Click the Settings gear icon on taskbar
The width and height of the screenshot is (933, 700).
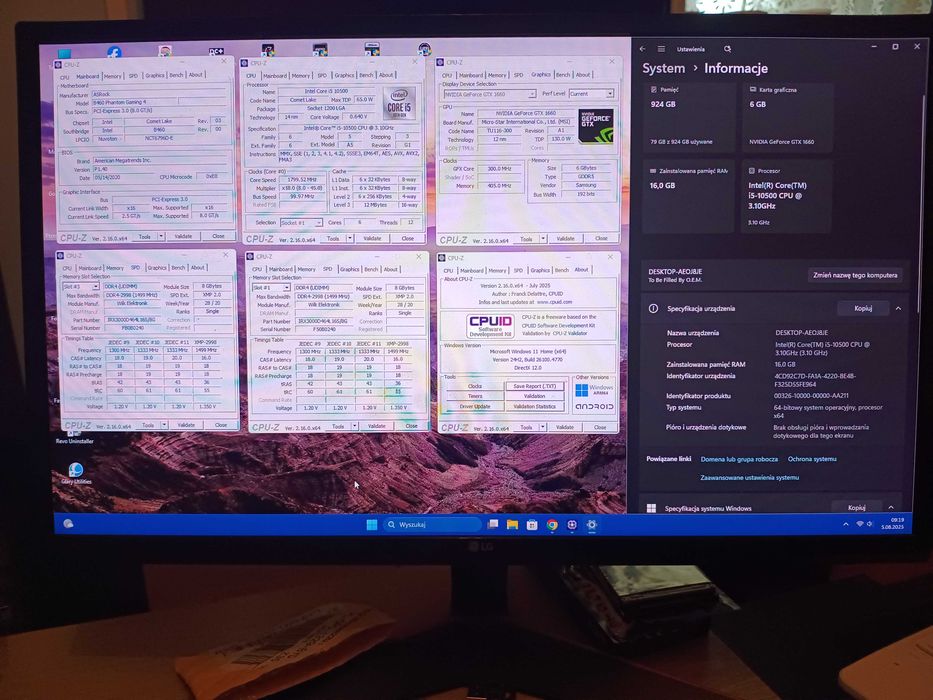[x=591, y=524]
